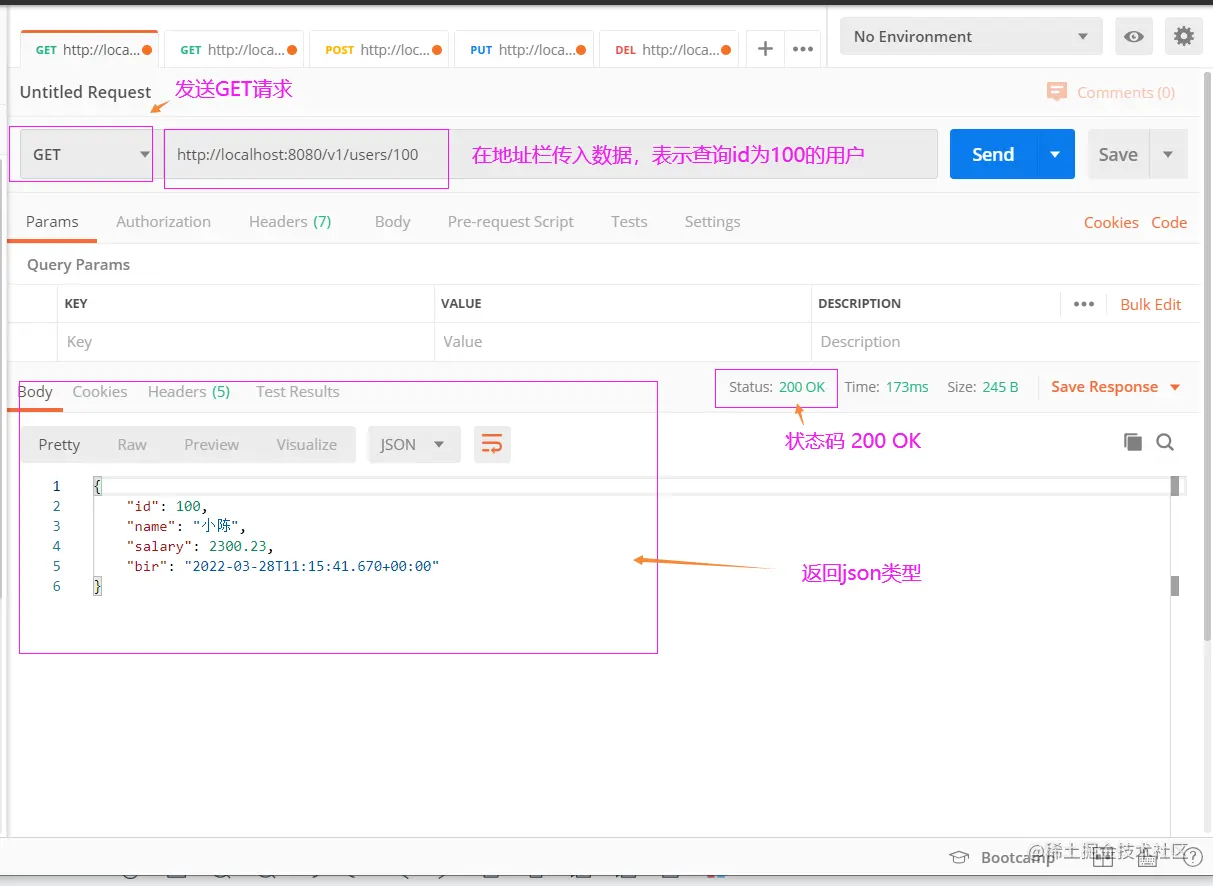
Task: Click the Comments speech bubble icon
Action: tap(1056, 92)
